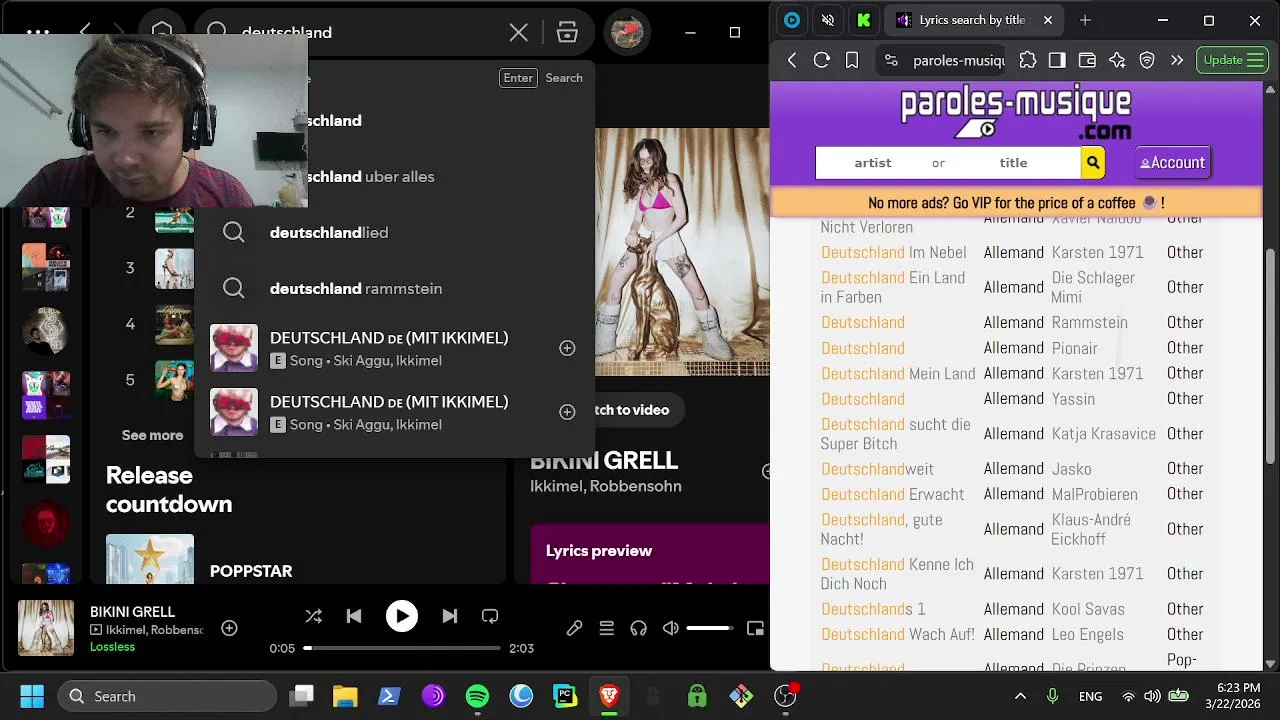This screenshot has height=720, width=1280.
Task: Open Leo AI sparkle icon
Action: pos(1117,60)
